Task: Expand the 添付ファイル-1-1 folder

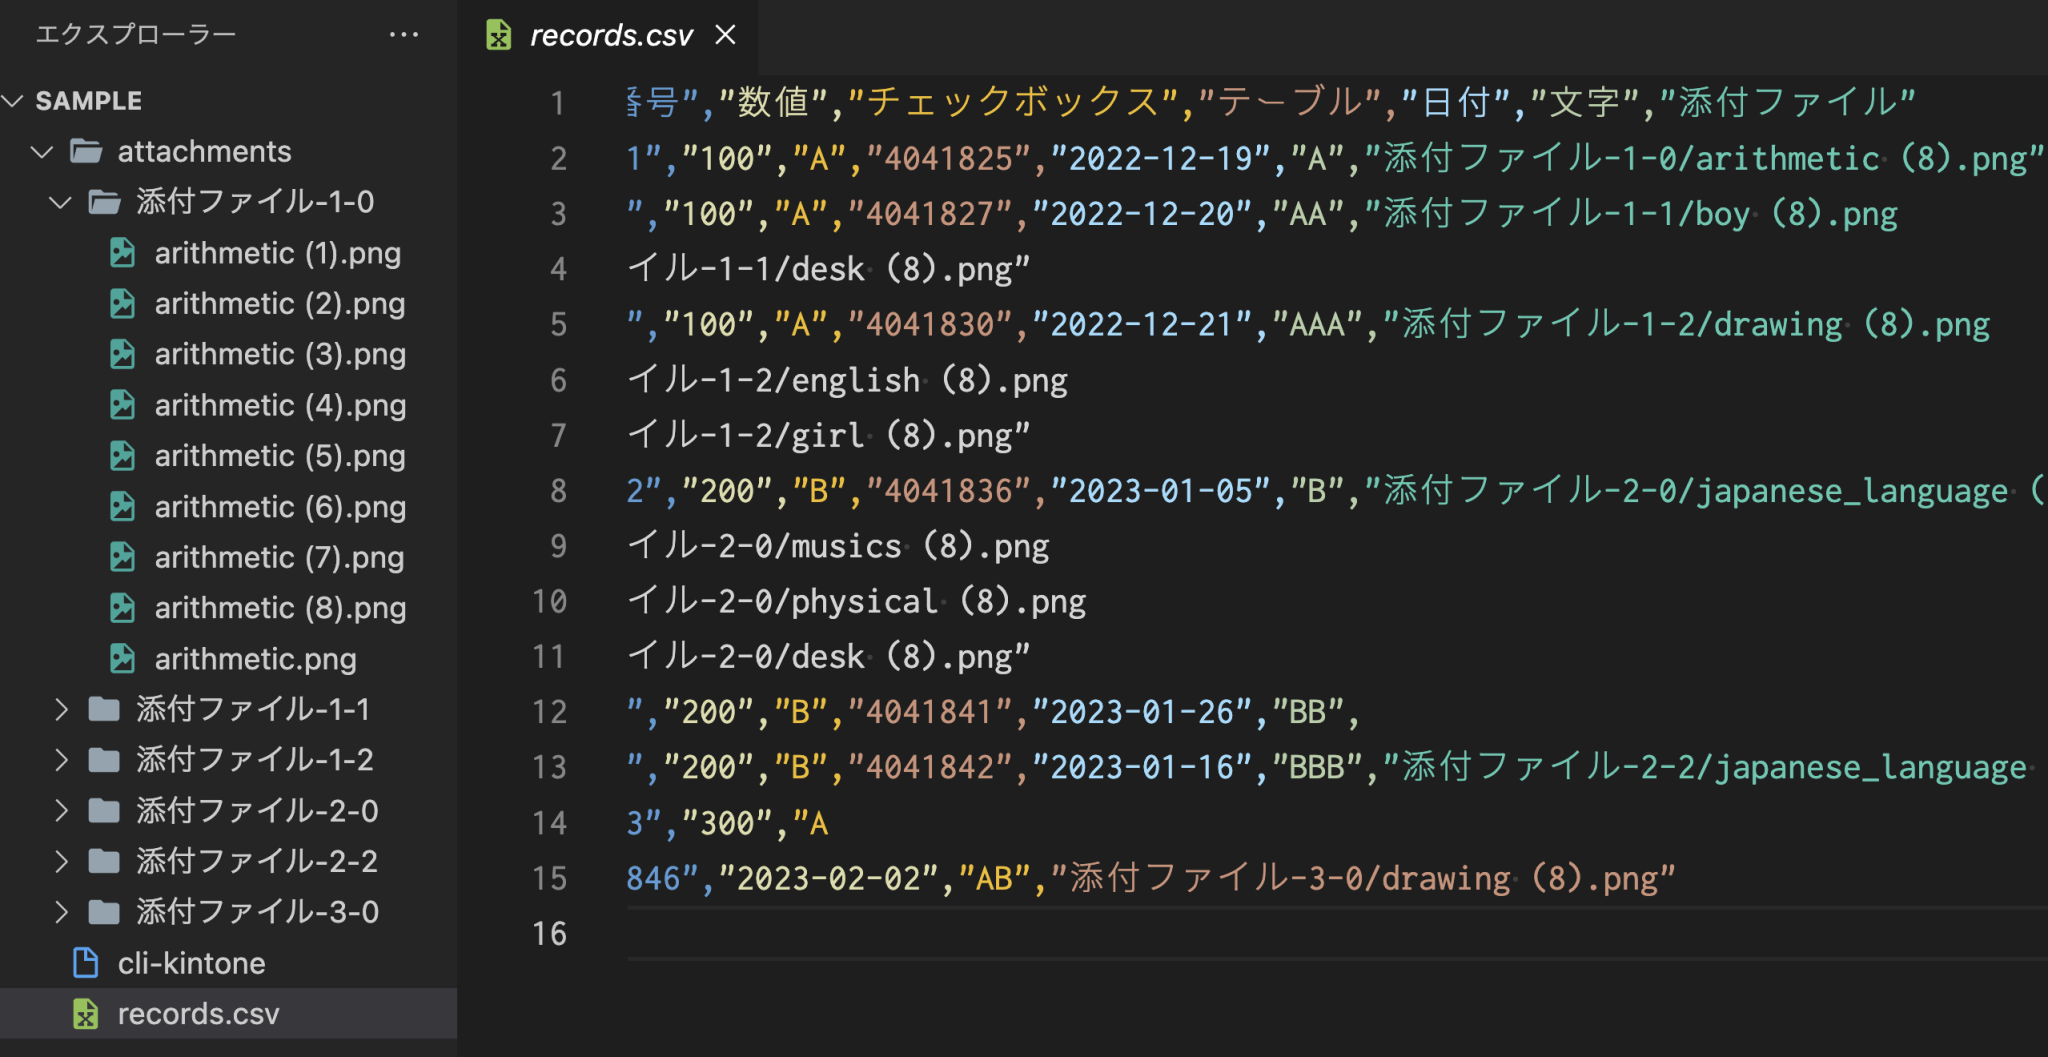Action: tap(60, 709)
